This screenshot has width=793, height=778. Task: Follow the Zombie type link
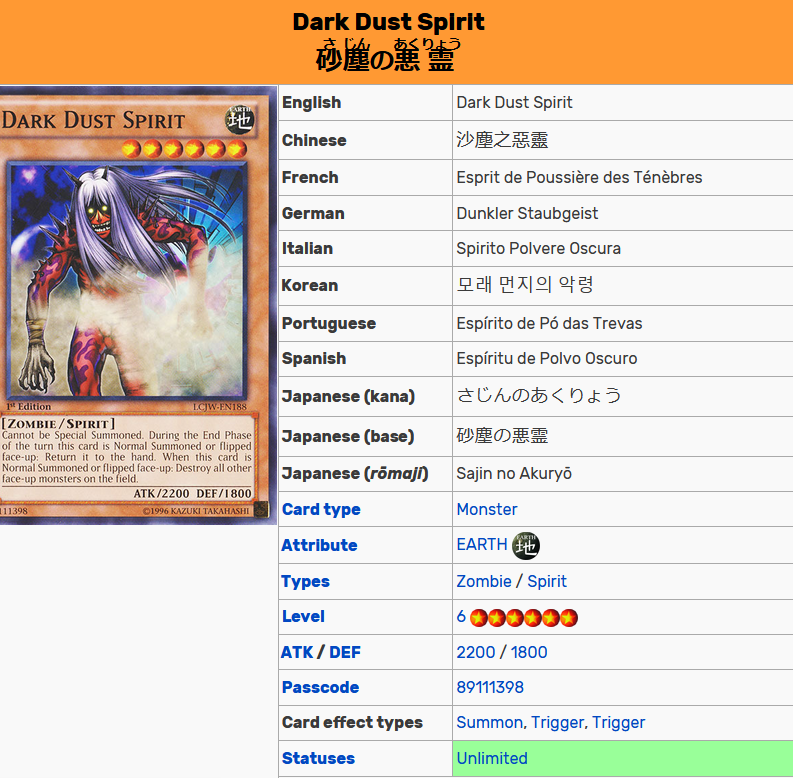(x=484, y=581)
